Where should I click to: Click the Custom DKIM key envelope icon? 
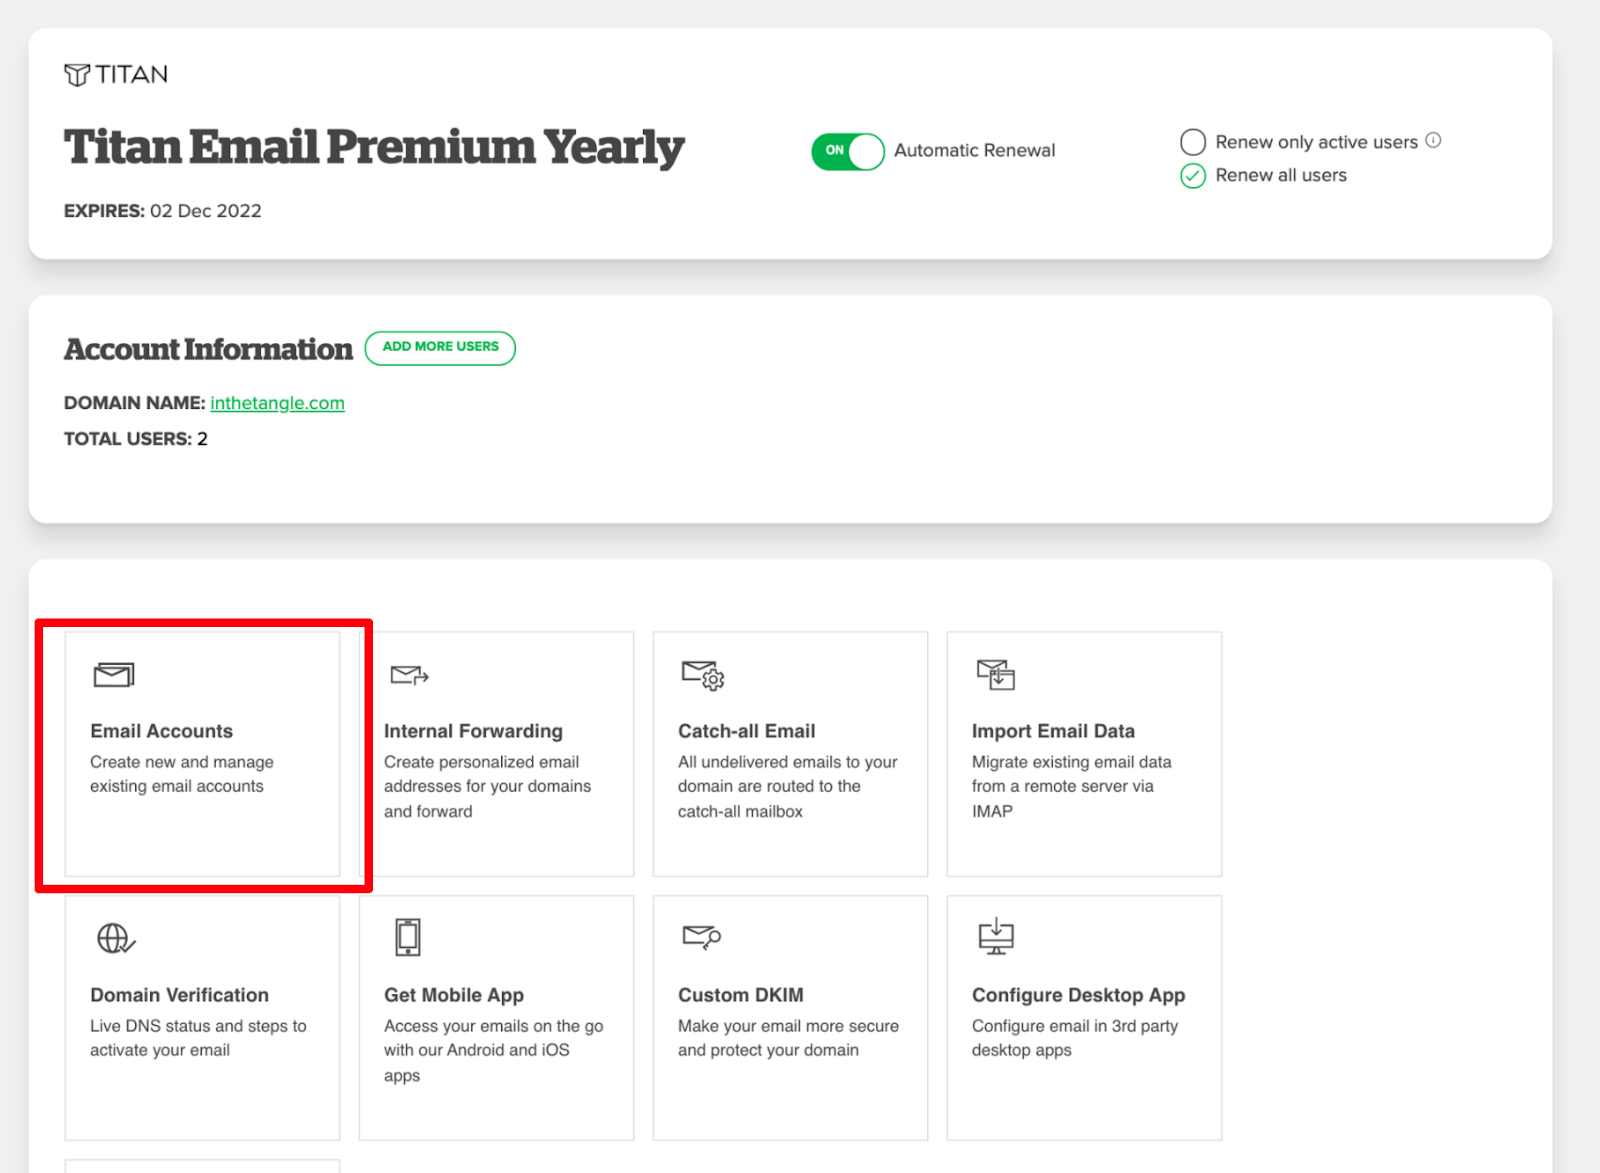[701, 937]
